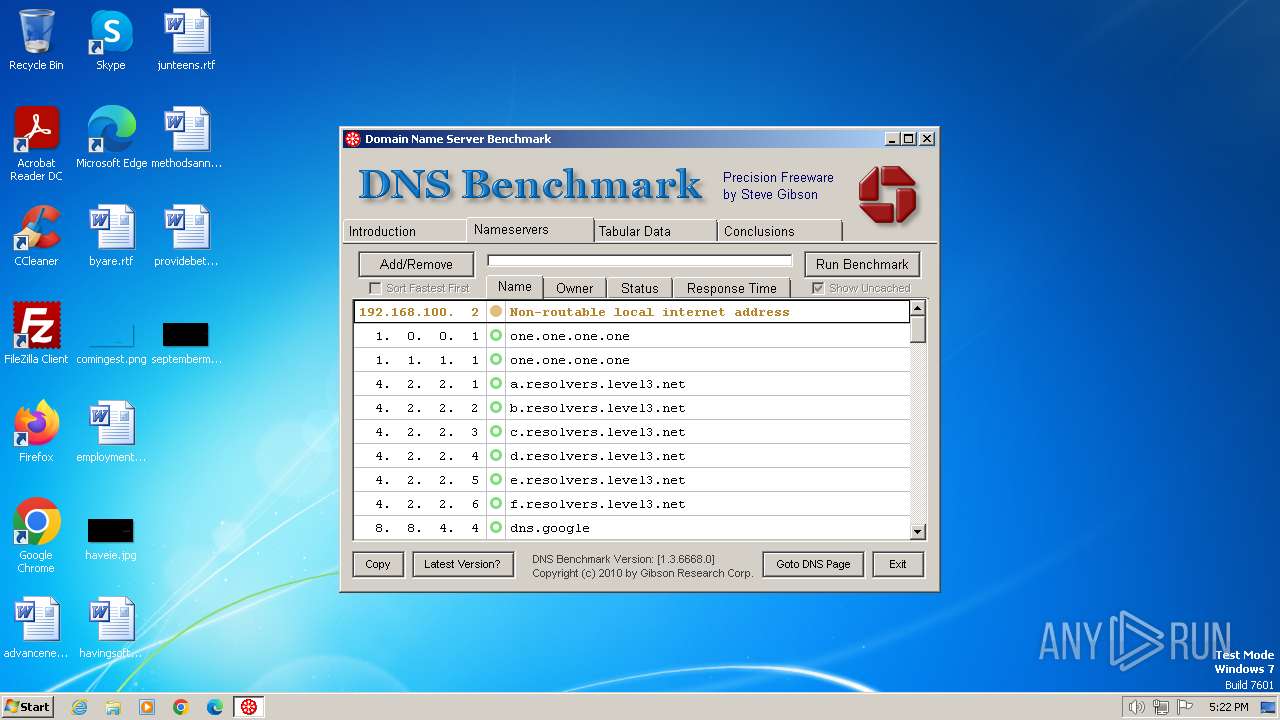Click the benchmark progress bar
The image size is (1280, 720).
click(640, 261)
